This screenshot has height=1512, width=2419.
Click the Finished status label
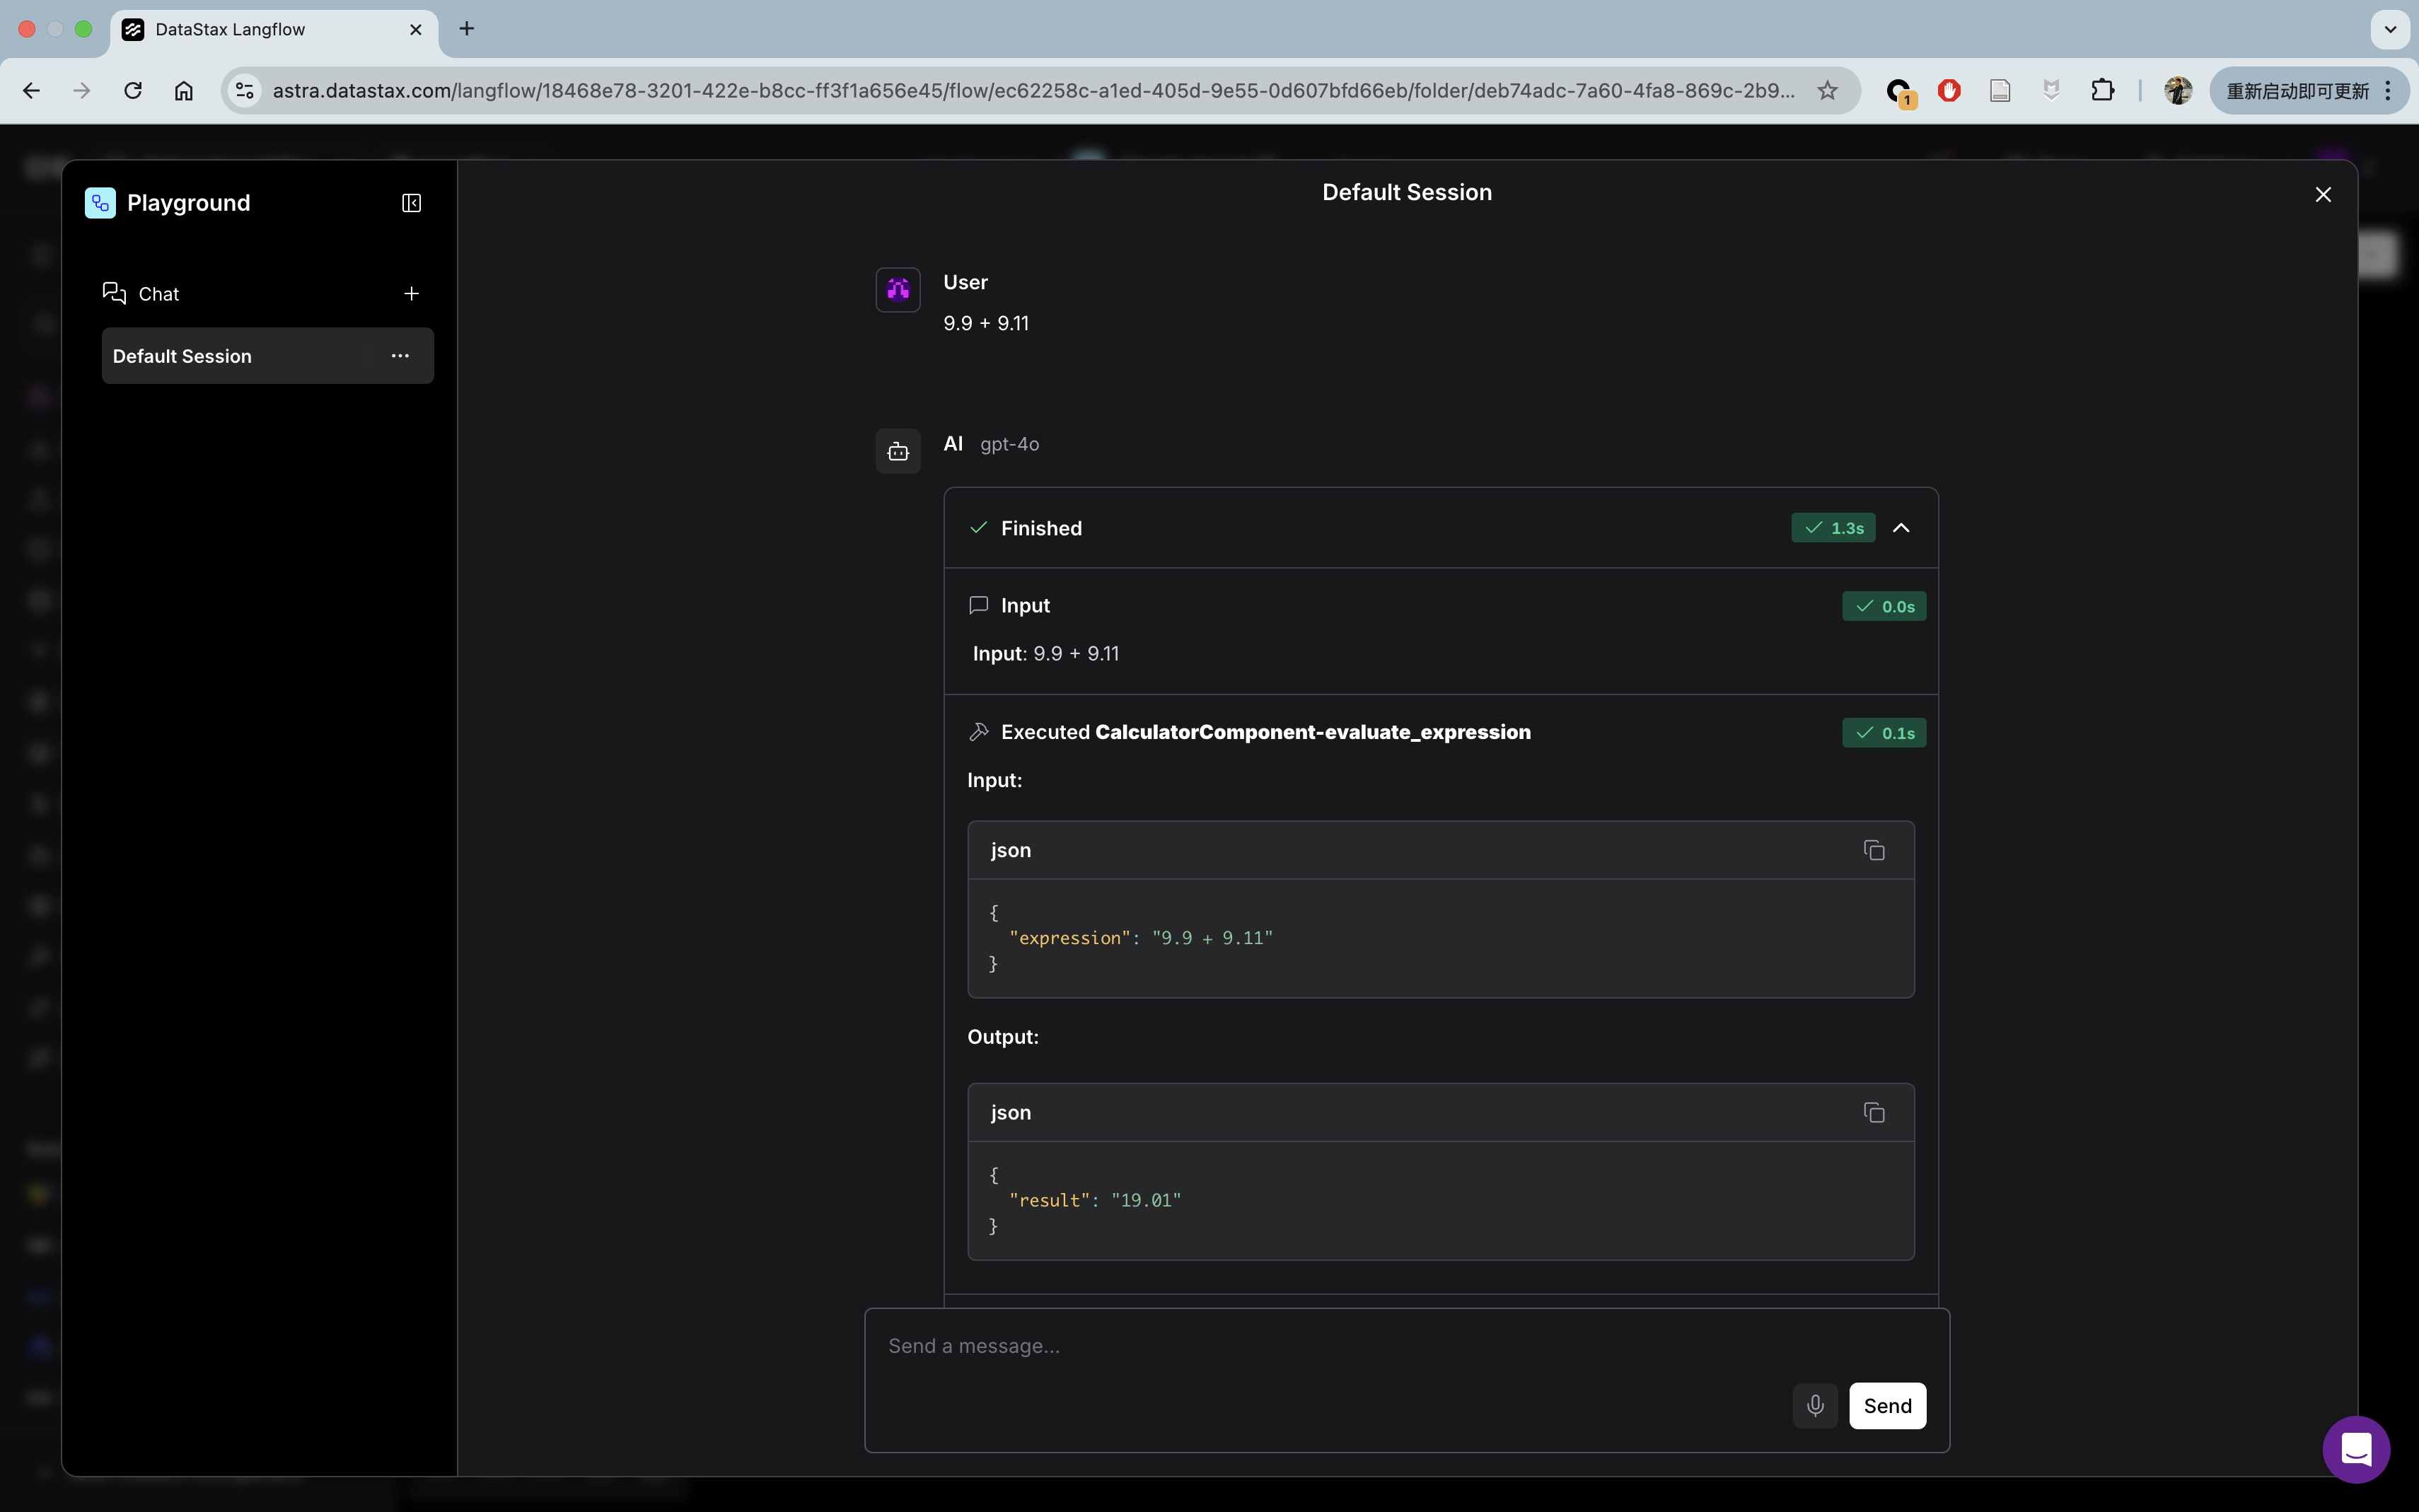coord(1041,528)
